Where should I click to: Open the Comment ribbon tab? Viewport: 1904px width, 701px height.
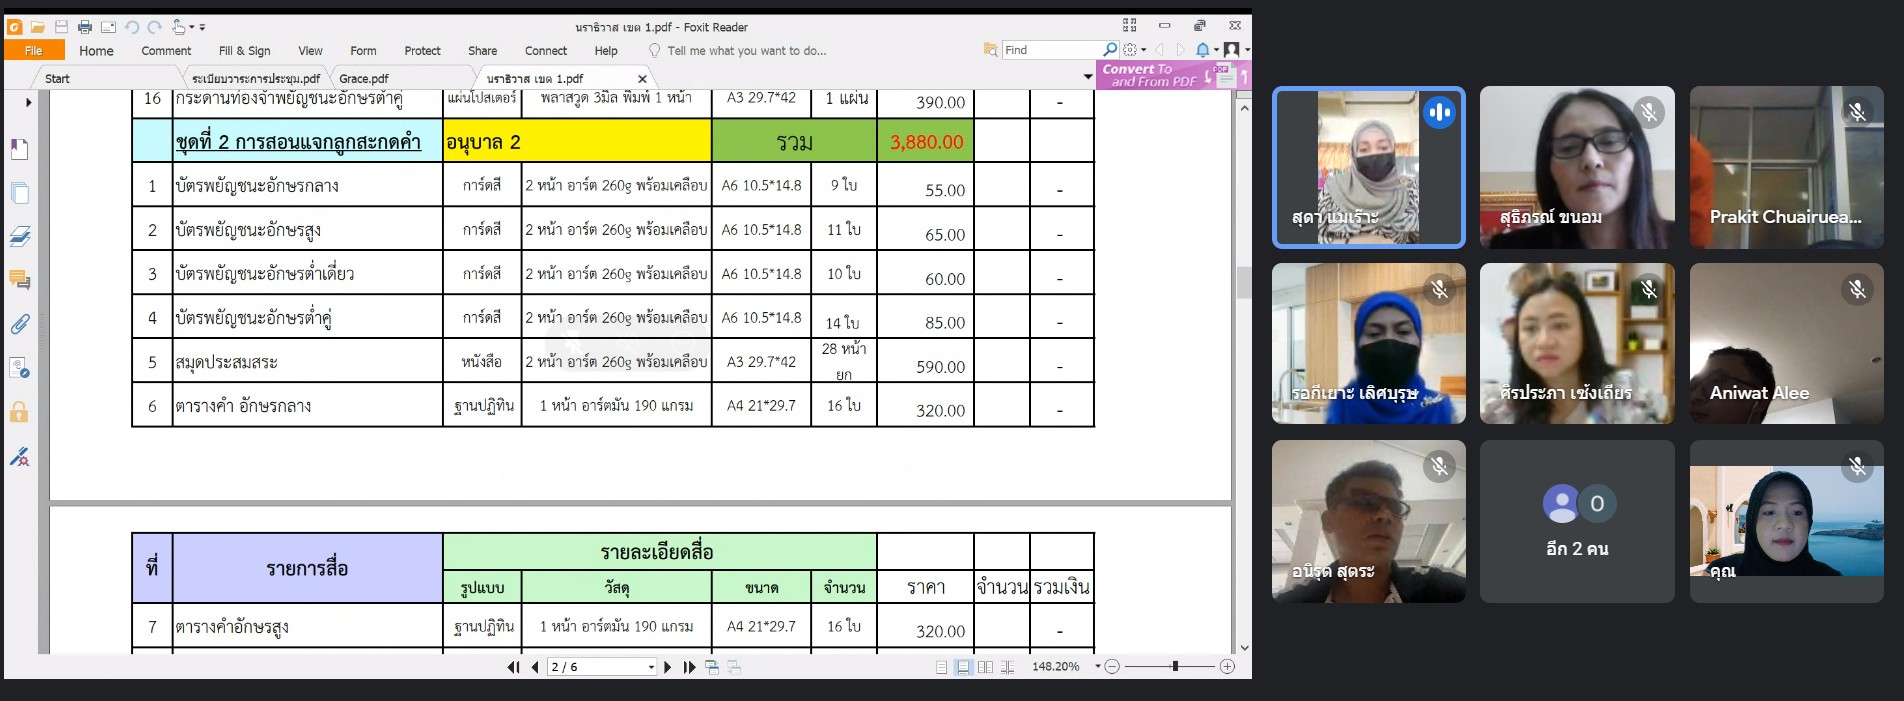tap(166, 51)
